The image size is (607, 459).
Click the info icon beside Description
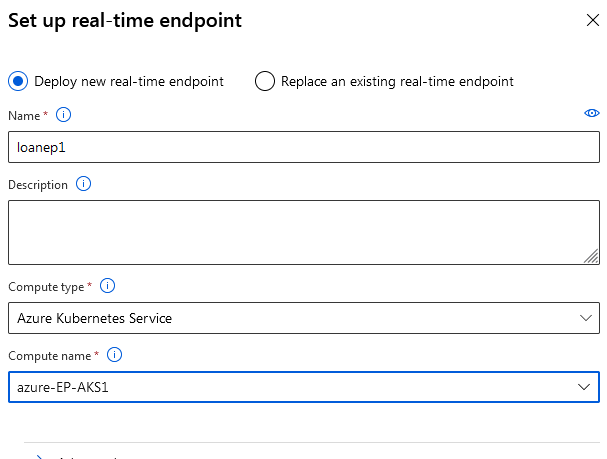(83, 184)
